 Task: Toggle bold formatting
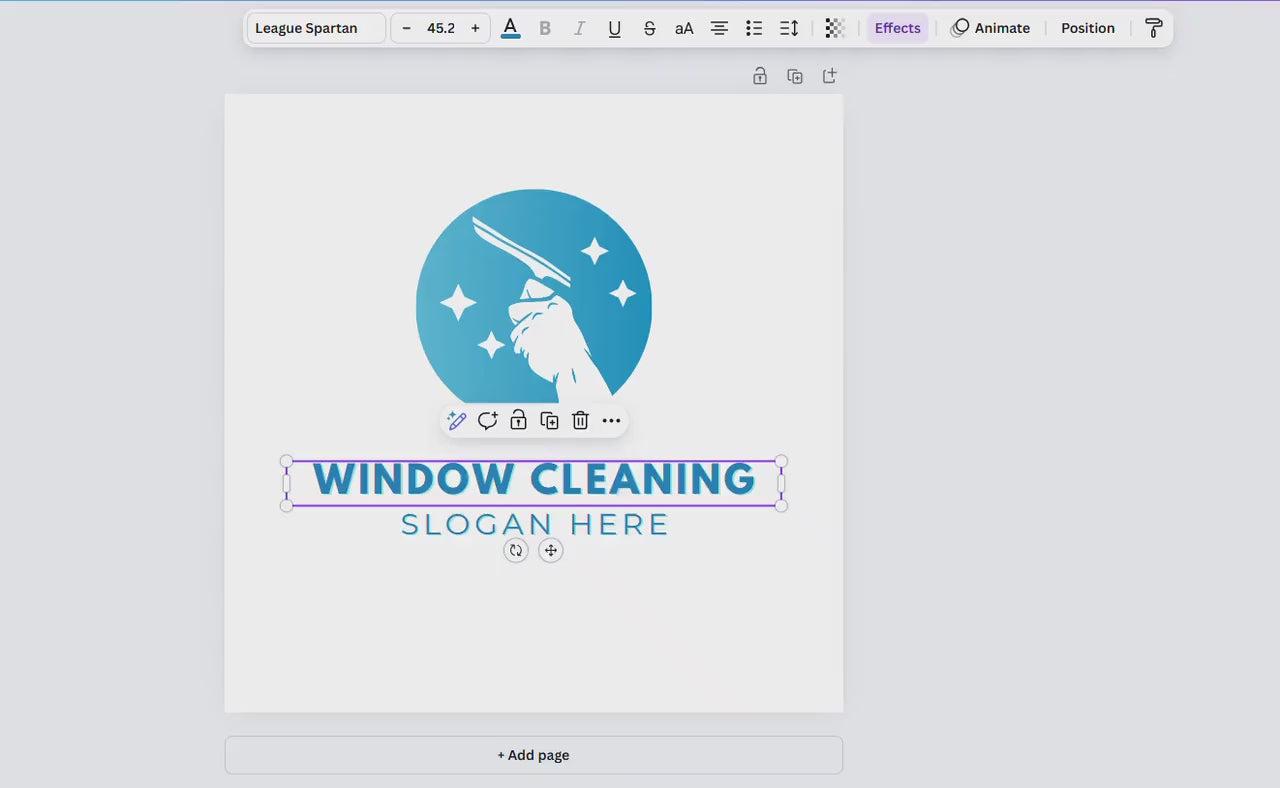[x=545, y=28]
